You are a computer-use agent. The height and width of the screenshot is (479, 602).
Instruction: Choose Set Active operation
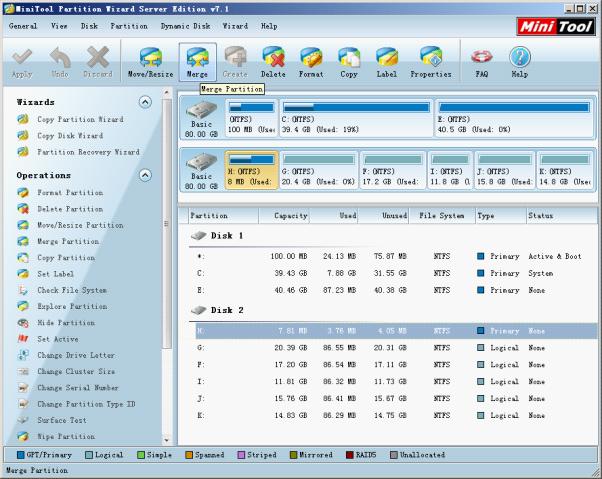[x=48, y=339]
